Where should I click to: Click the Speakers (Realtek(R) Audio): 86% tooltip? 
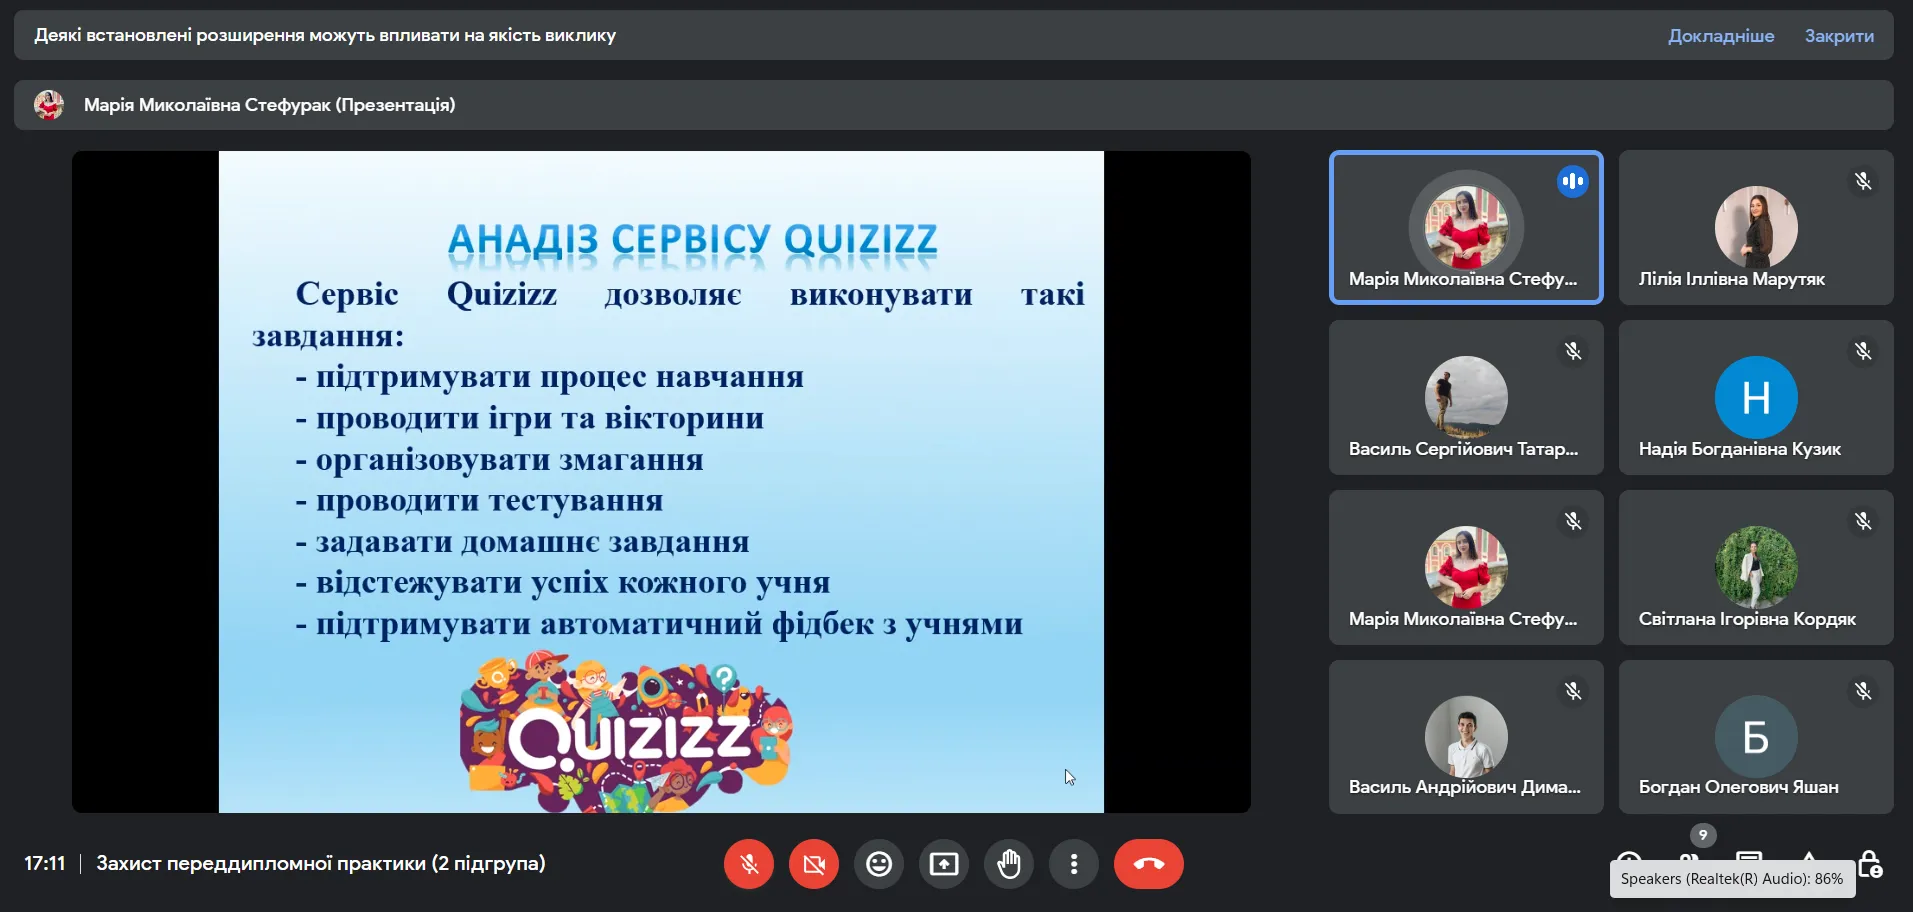pyautogui.click(x=1732, y=879)
